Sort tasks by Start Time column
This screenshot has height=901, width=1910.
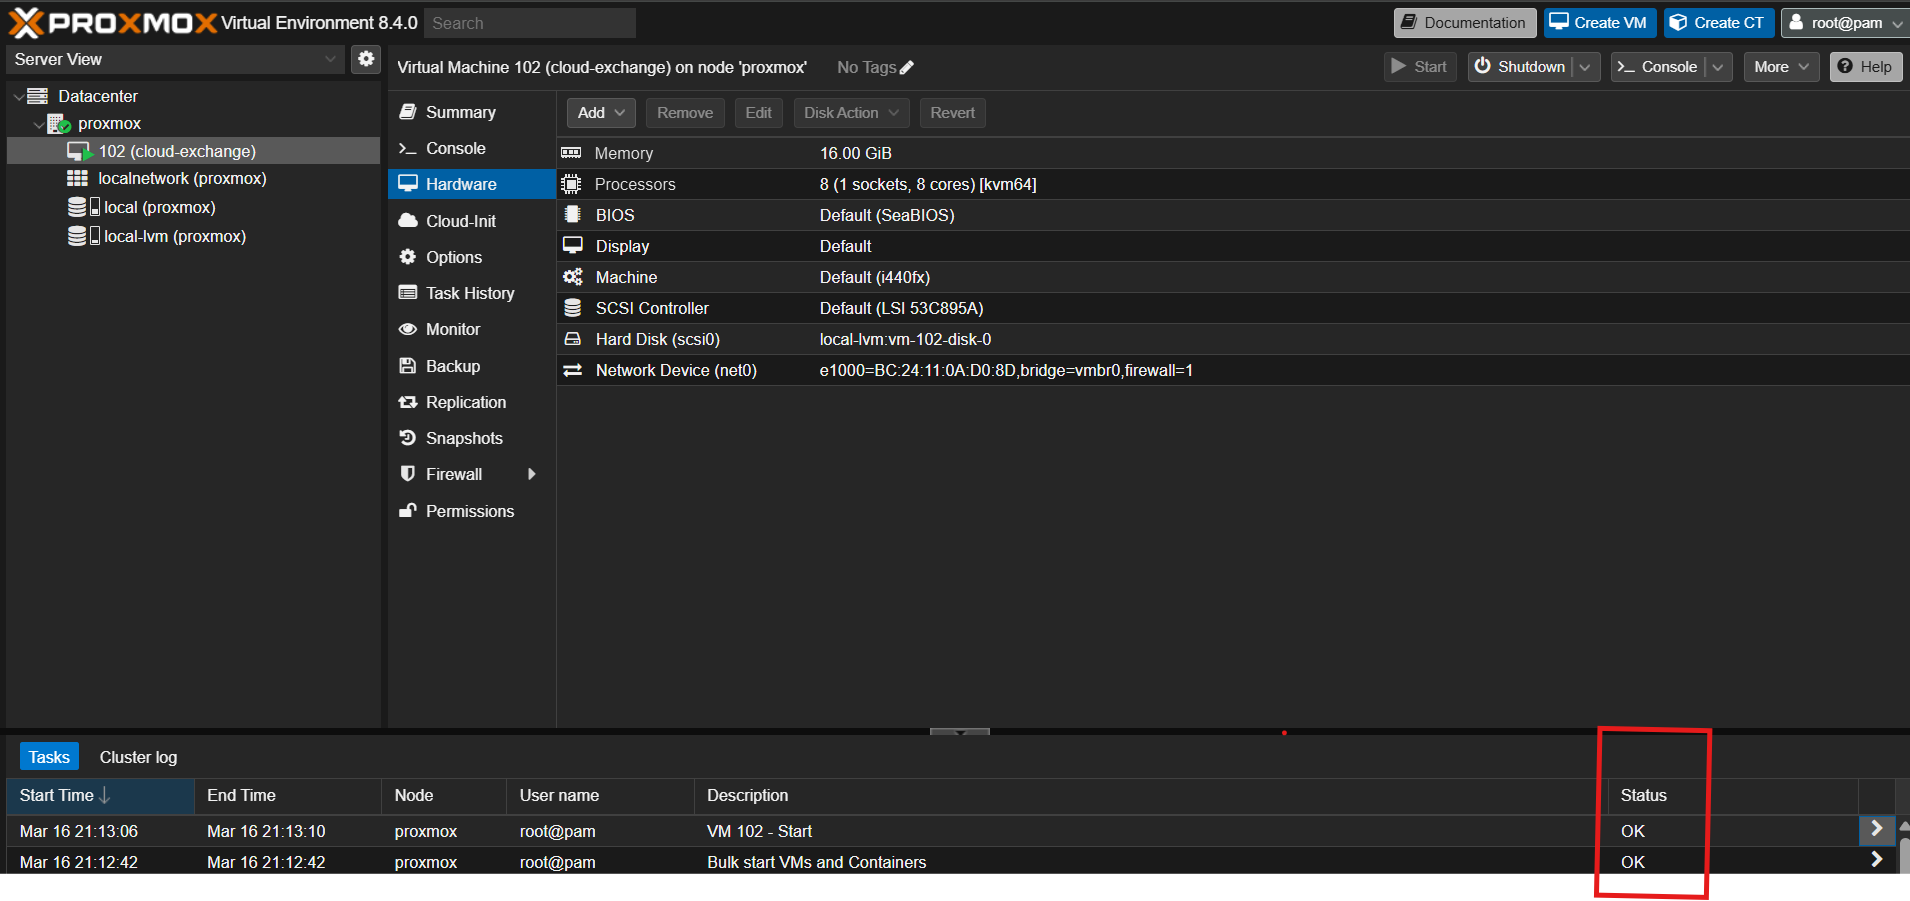click(100, 795)
